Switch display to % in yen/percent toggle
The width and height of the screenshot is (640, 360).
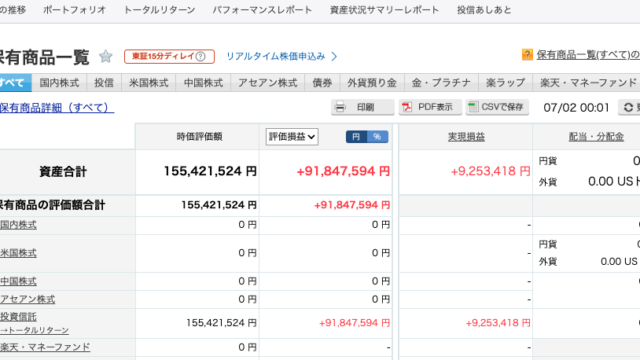(378, 137)
